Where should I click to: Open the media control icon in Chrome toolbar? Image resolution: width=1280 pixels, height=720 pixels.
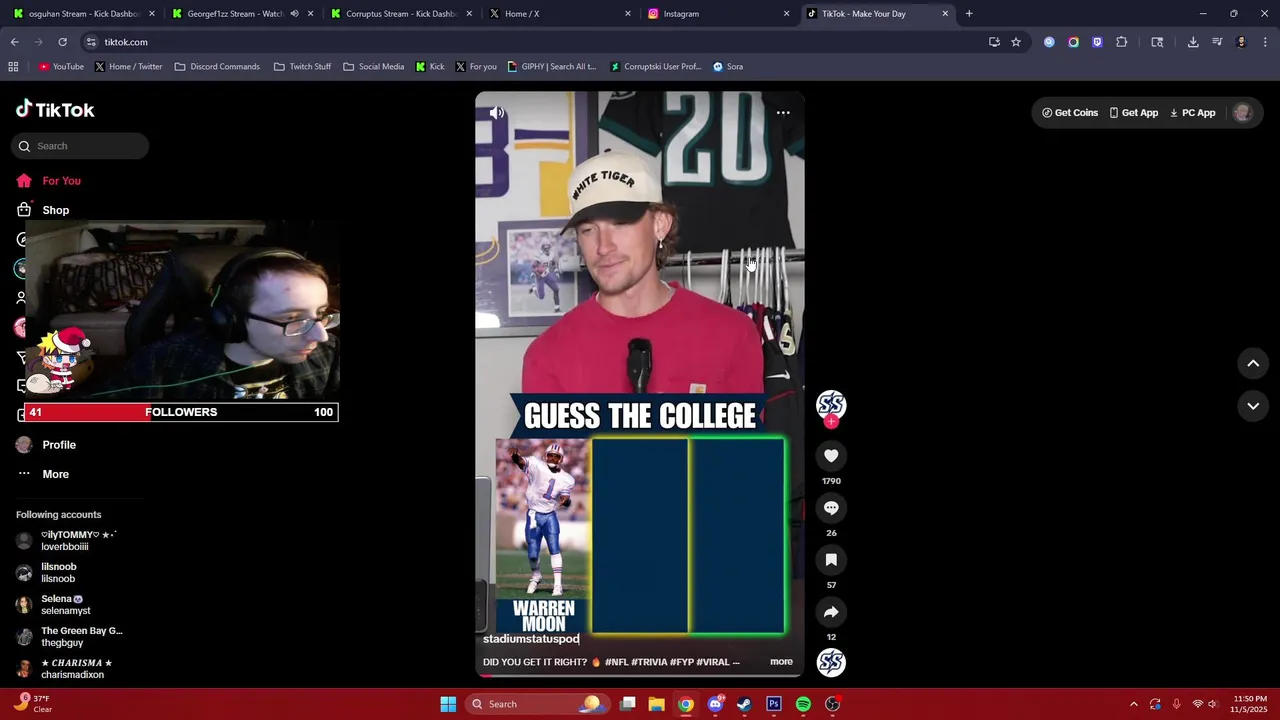point(1217,42)
